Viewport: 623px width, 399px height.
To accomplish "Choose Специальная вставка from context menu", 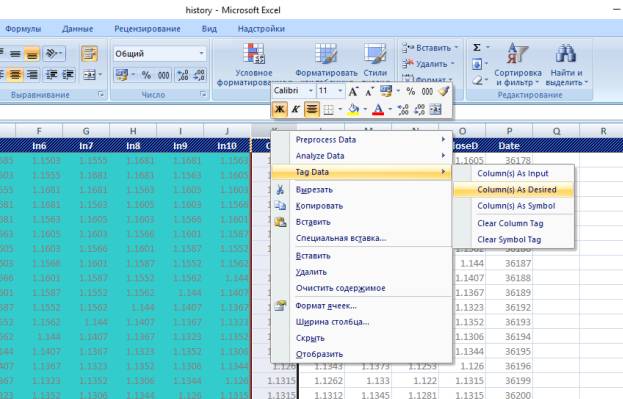I will [x=341, y=238].
